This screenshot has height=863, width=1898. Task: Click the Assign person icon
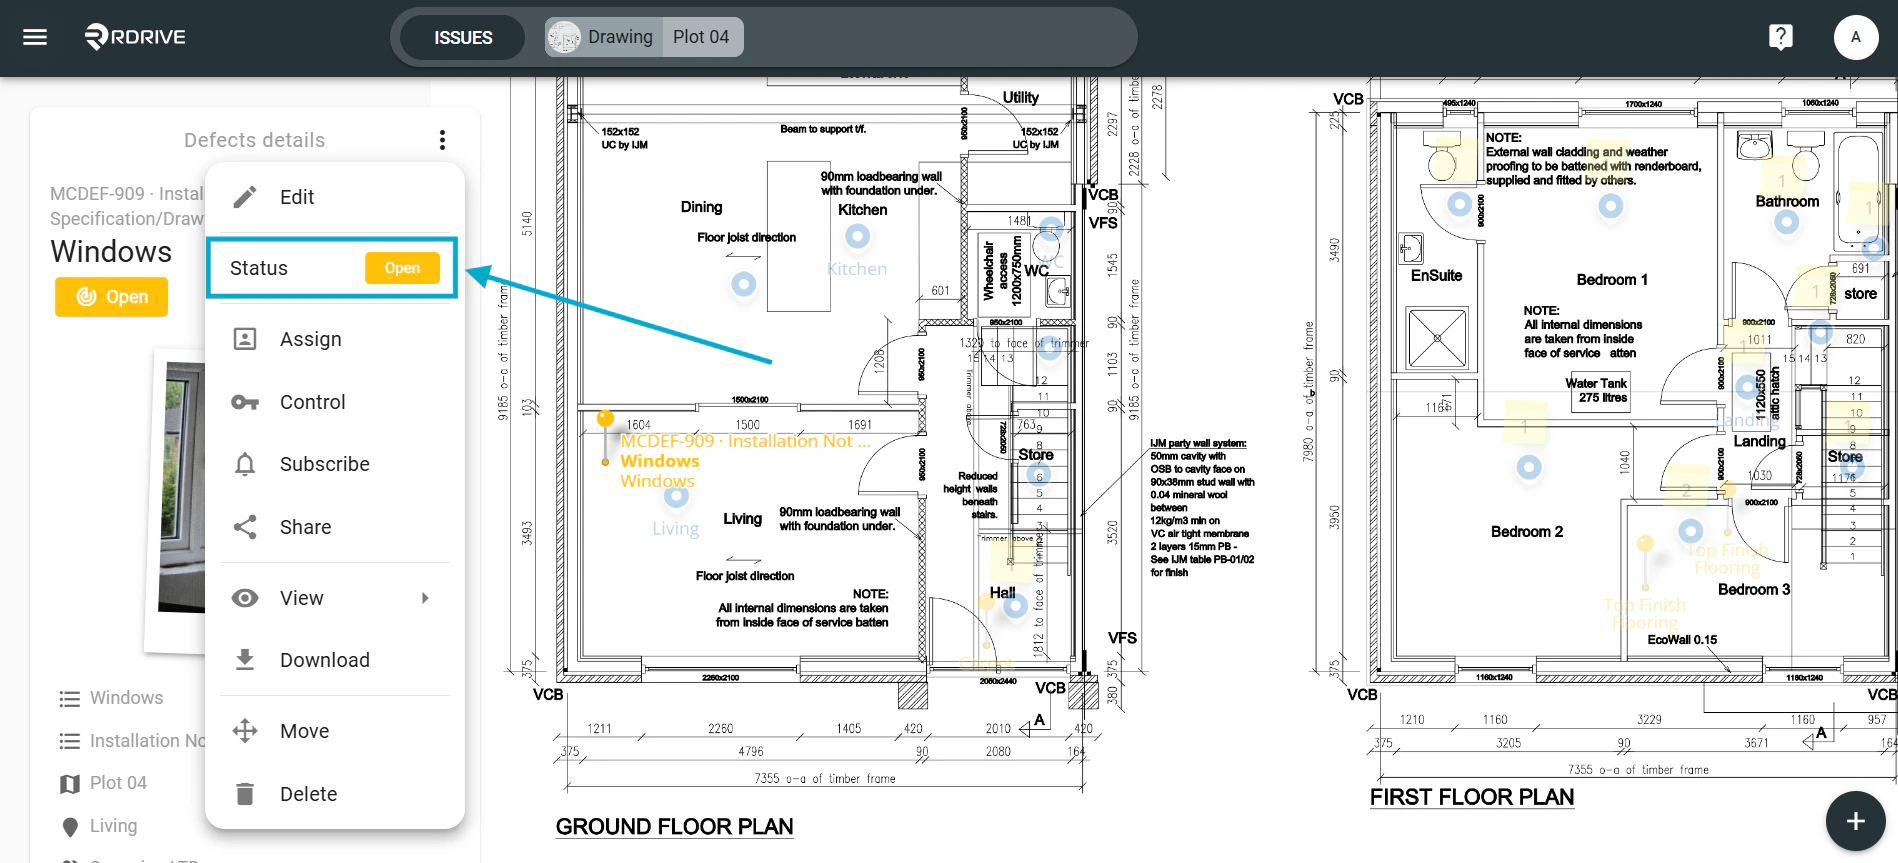pos(245,339)
